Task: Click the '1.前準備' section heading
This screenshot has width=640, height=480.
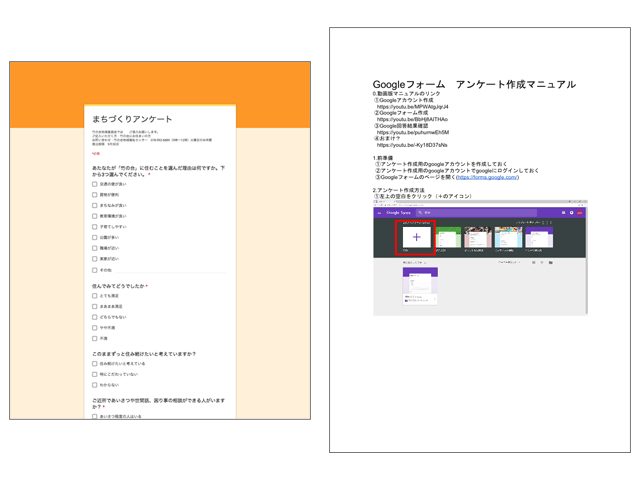Action: (383, 158)
